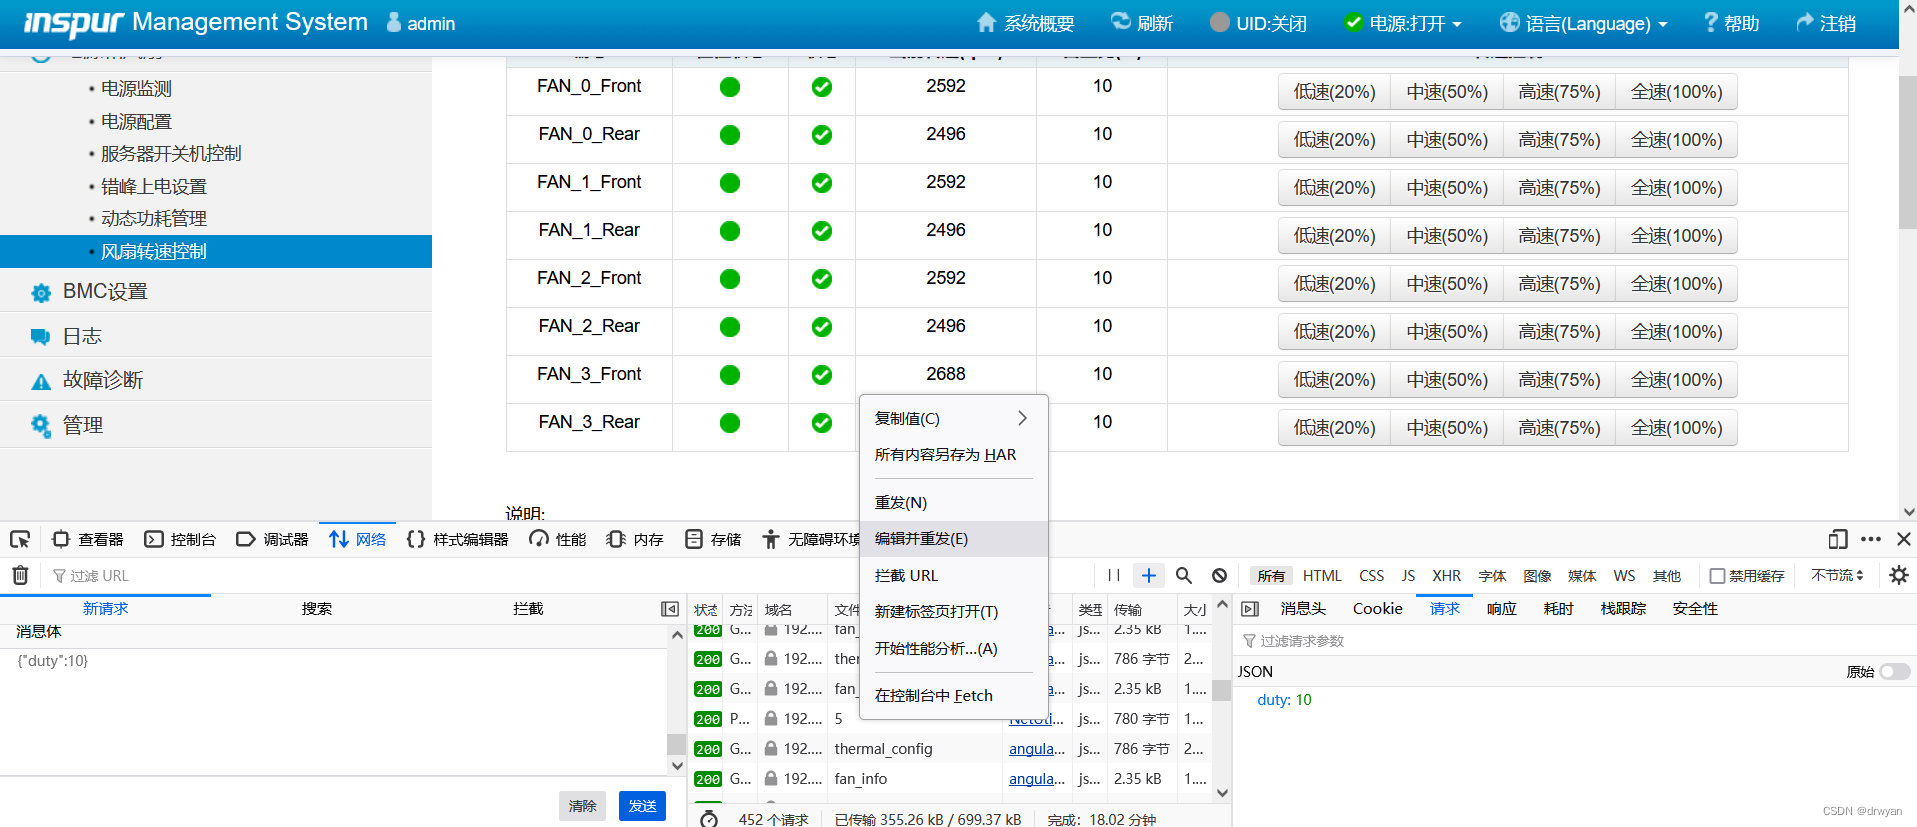1917x827 pixels.
Task: Toggle the CSS request type filter
Action: (x=1372, y=576)
